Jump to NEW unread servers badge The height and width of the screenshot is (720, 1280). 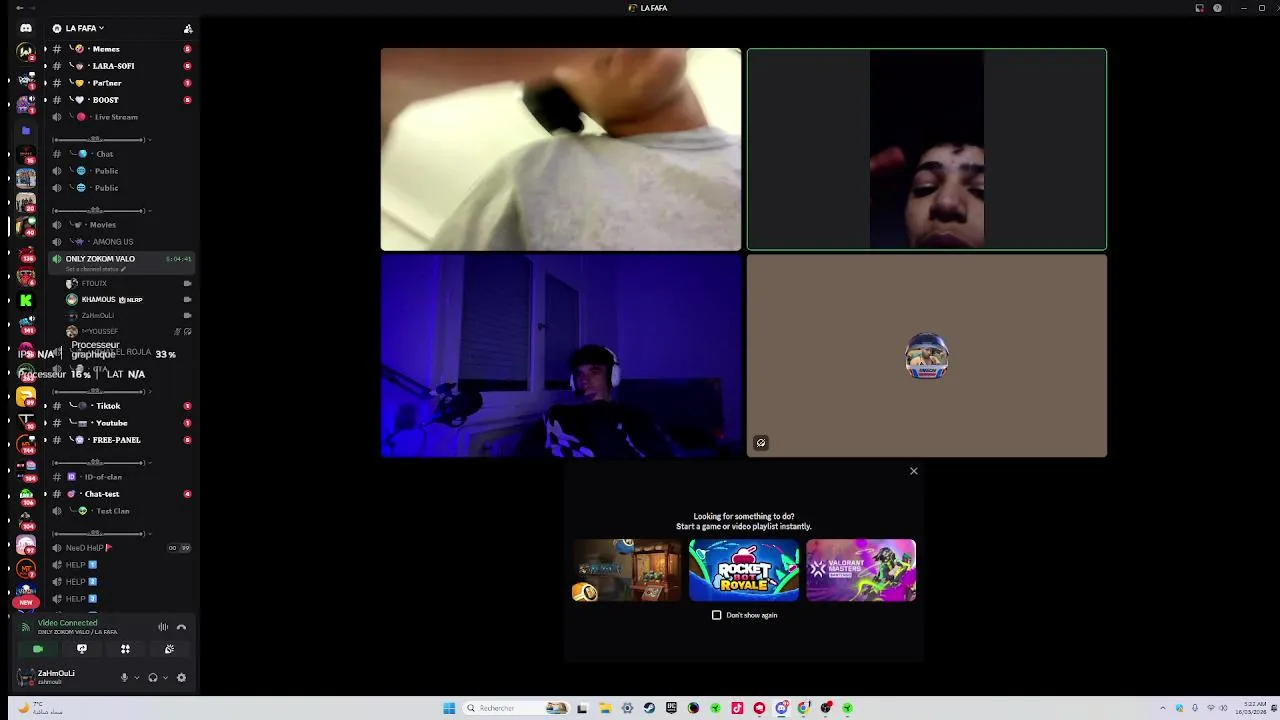tap(26, 602)
